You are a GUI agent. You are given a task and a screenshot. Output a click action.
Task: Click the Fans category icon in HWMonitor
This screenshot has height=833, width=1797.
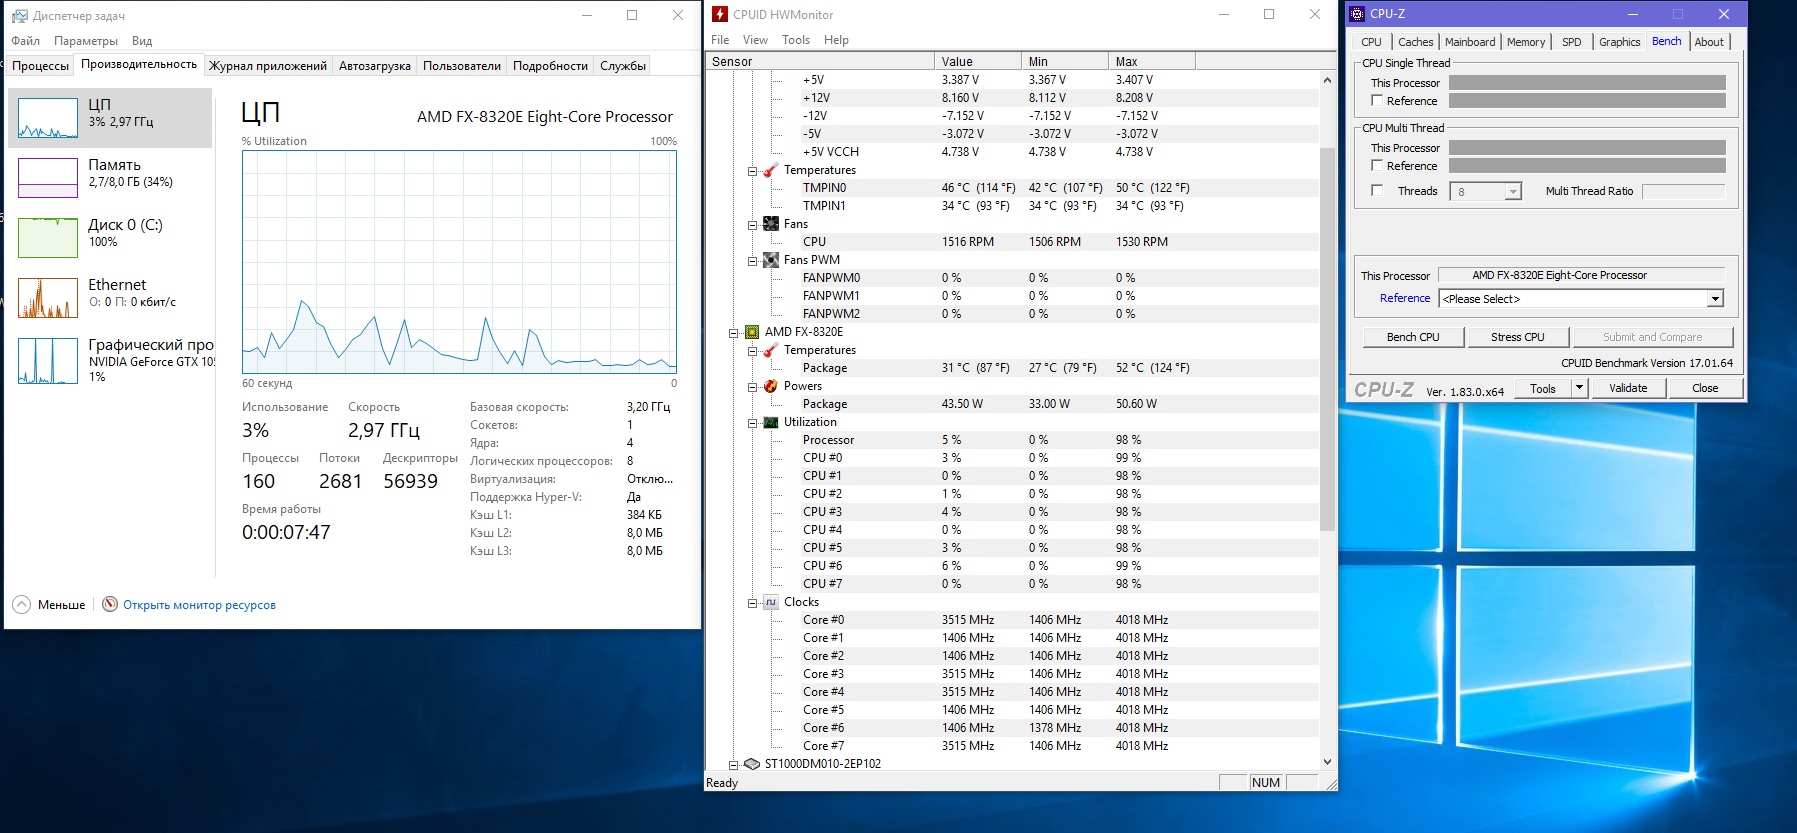pos(771,224)
